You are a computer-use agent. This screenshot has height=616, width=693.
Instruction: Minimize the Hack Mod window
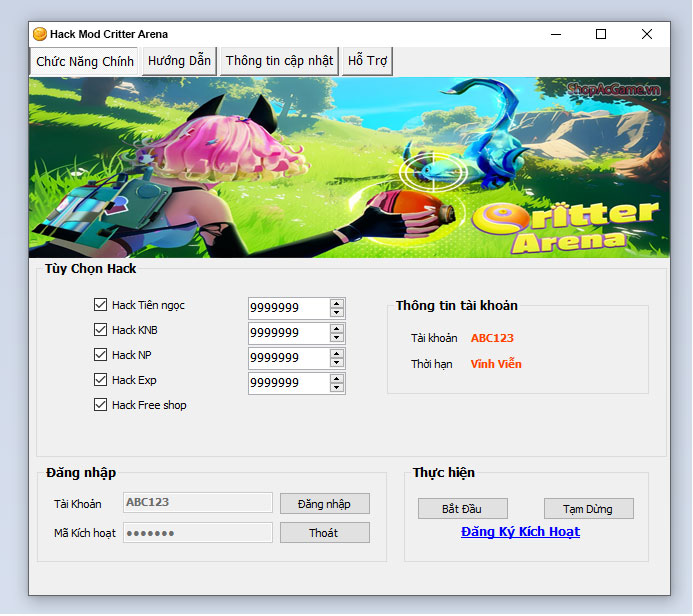click(556, 34)
